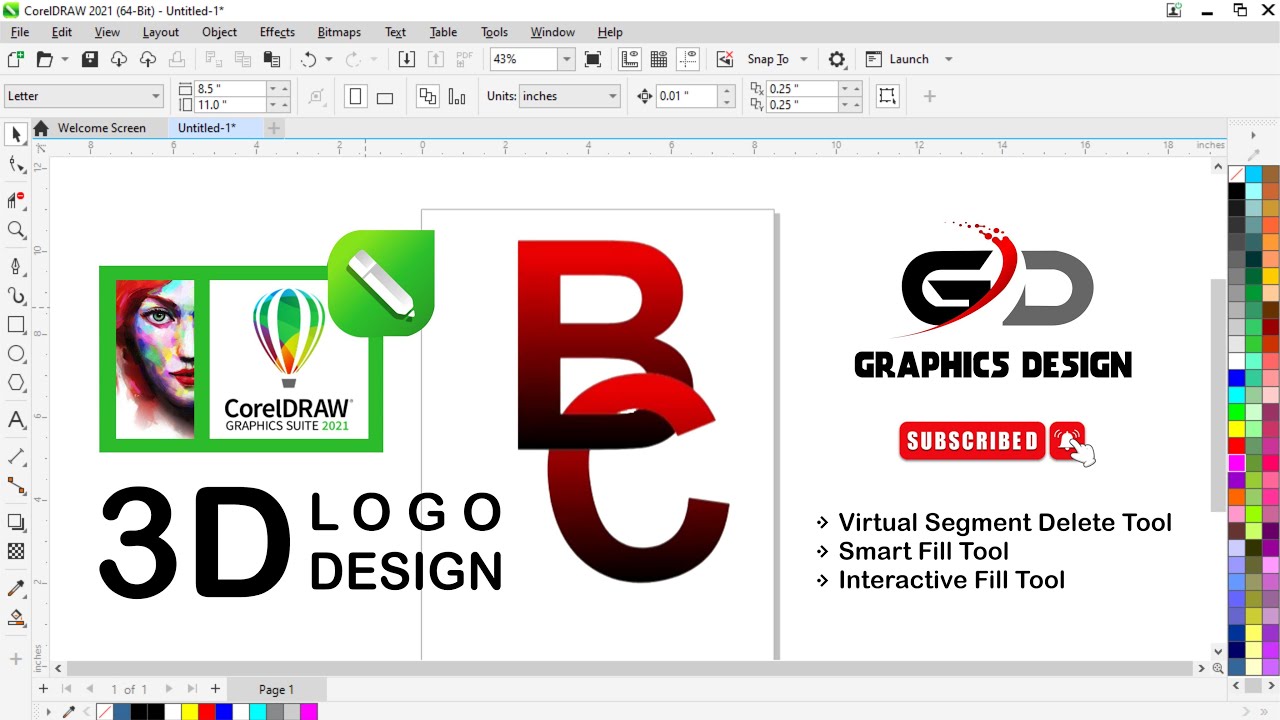1280x720 pixels.
Task: Toggle show grid
Action: [659, 59]
